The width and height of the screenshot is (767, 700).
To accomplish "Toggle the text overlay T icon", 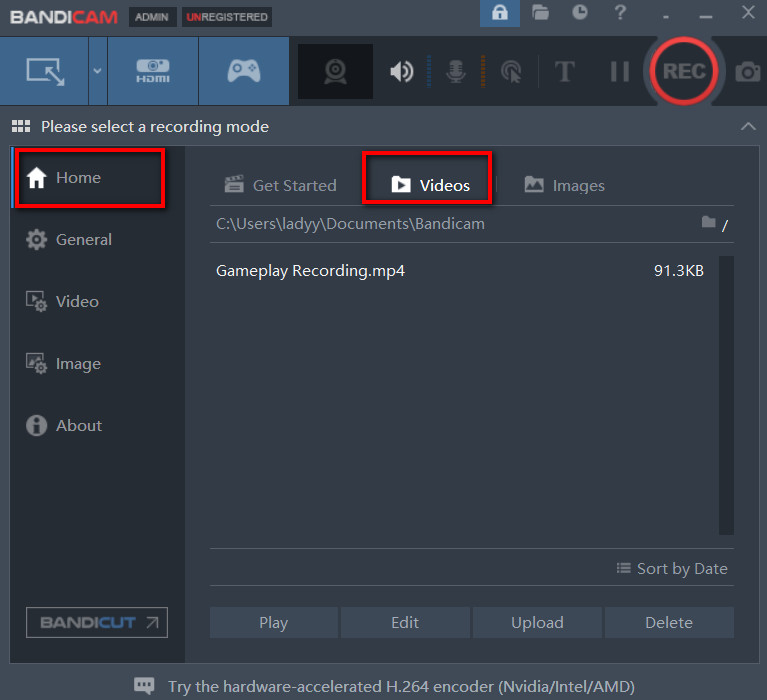I will (x=564, y=71).
